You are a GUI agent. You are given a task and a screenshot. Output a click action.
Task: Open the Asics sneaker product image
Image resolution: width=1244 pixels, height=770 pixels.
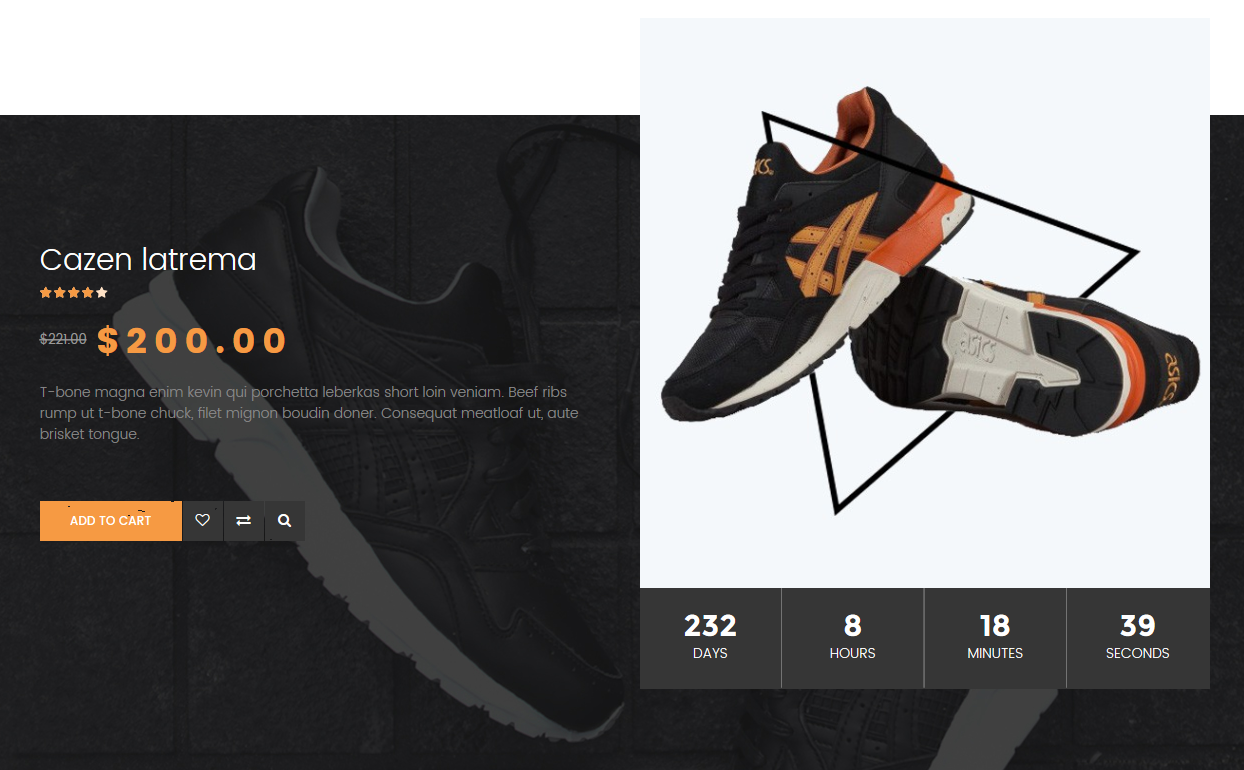925,303
